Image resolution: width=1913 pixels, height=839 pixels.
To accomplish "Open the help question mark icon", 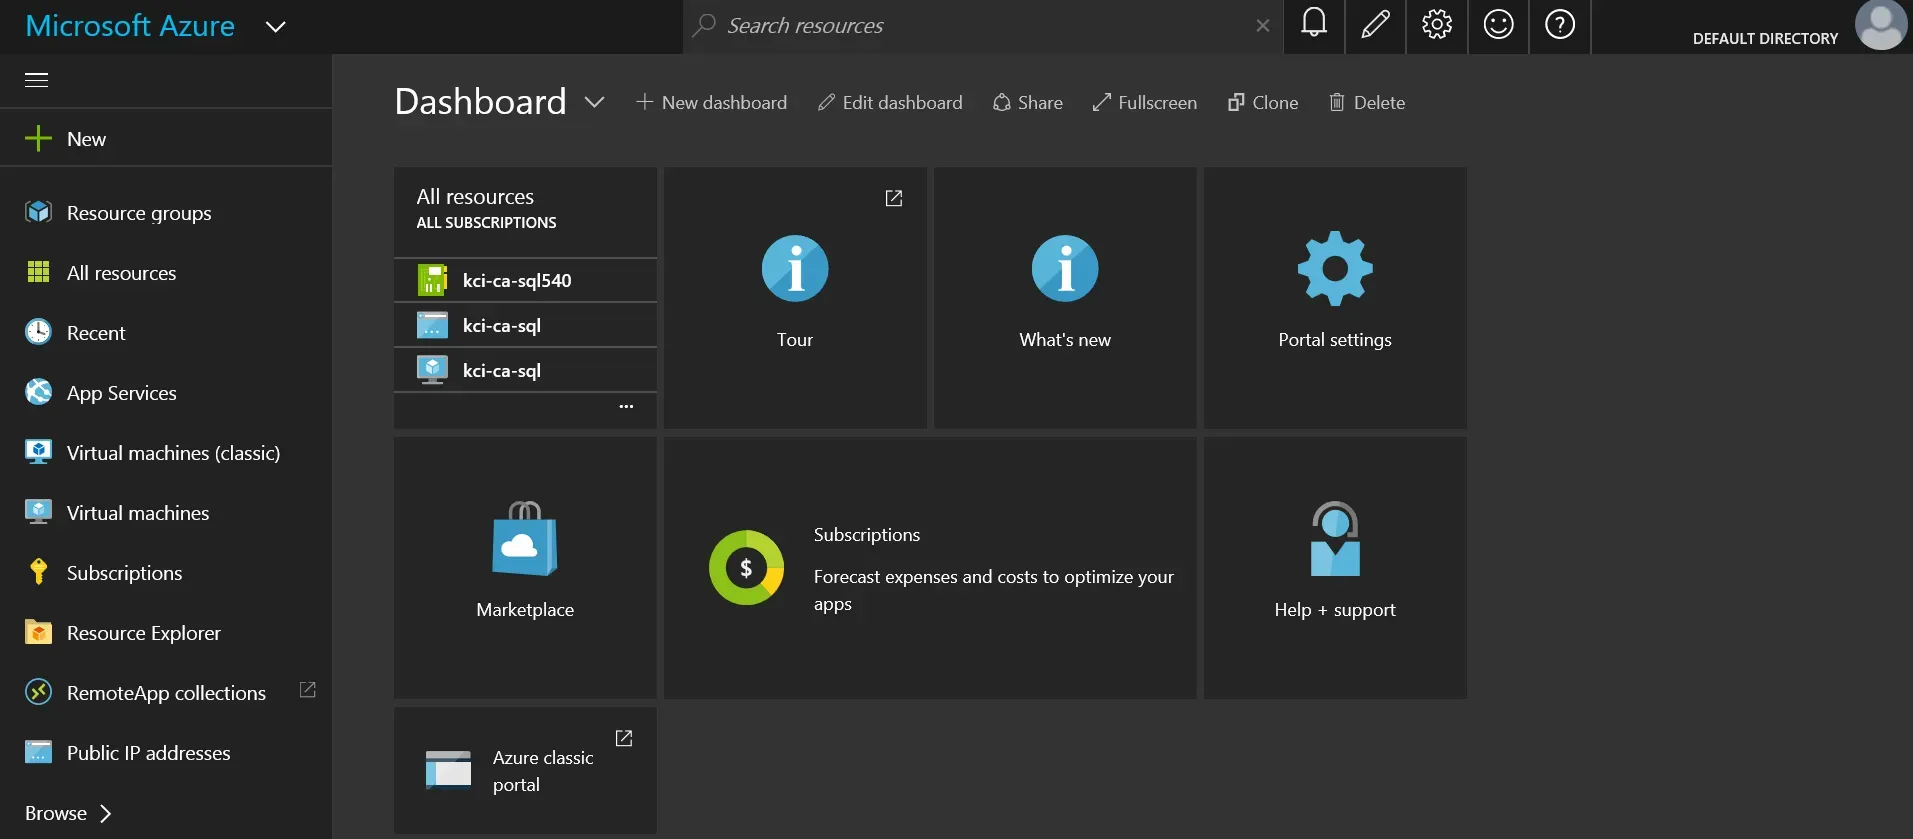I will click(1559, 25).
